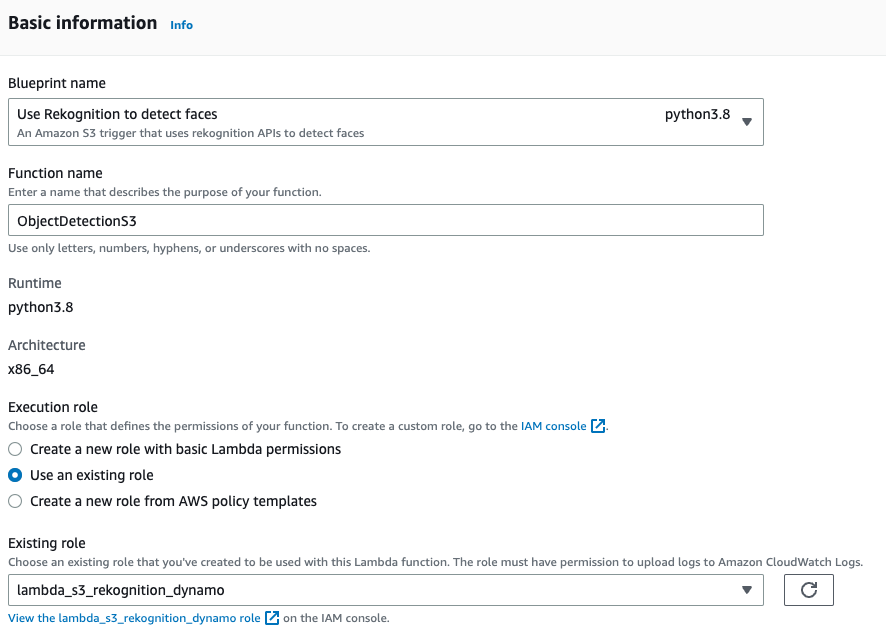Choose 'Create a new role from AWS policy templates'

pos(15,502)
